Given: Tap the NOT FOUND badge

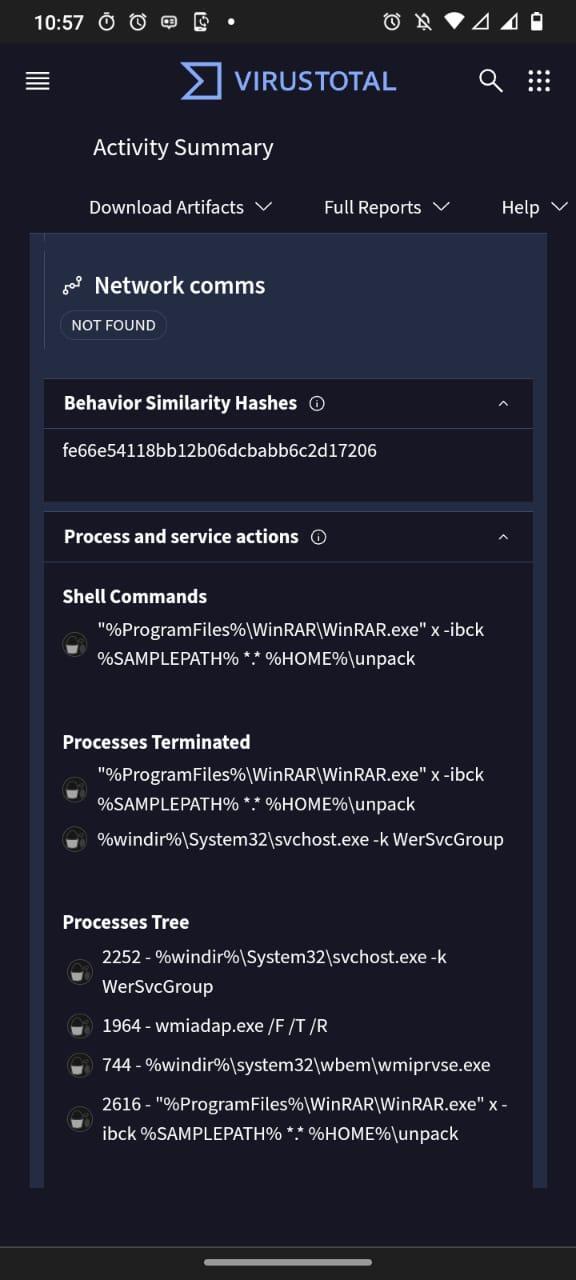Looking at the screenshot, I should click(113, 325).
